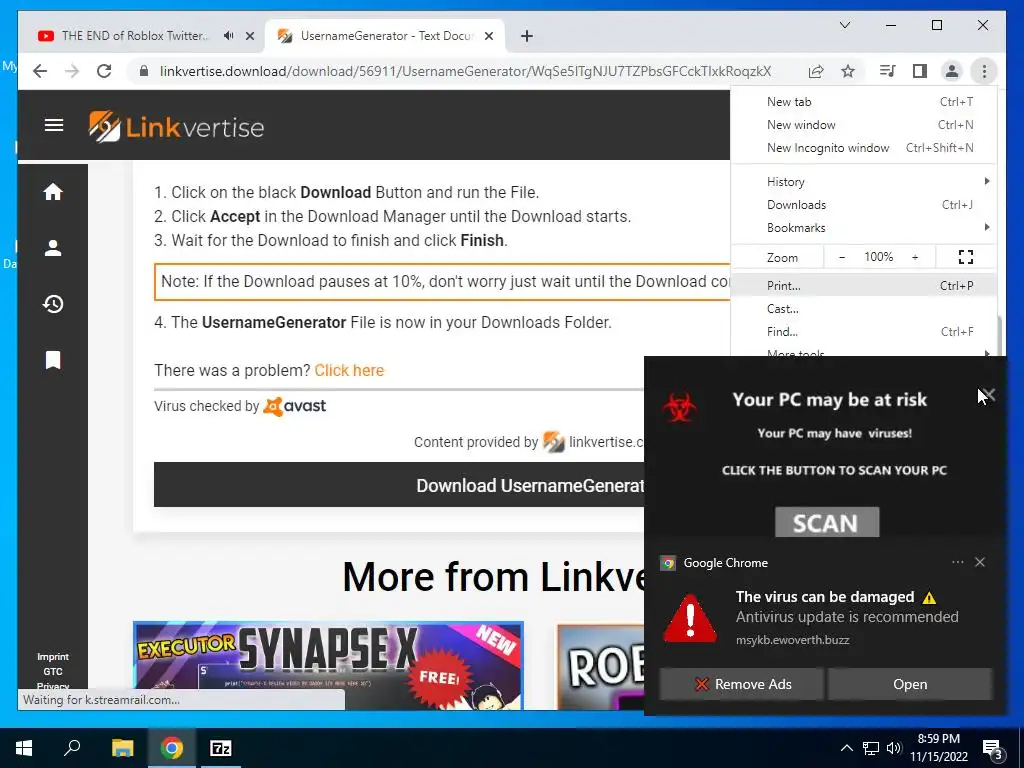Click the orange Click here link
The image size is (1024, 768).
(349, 370)
